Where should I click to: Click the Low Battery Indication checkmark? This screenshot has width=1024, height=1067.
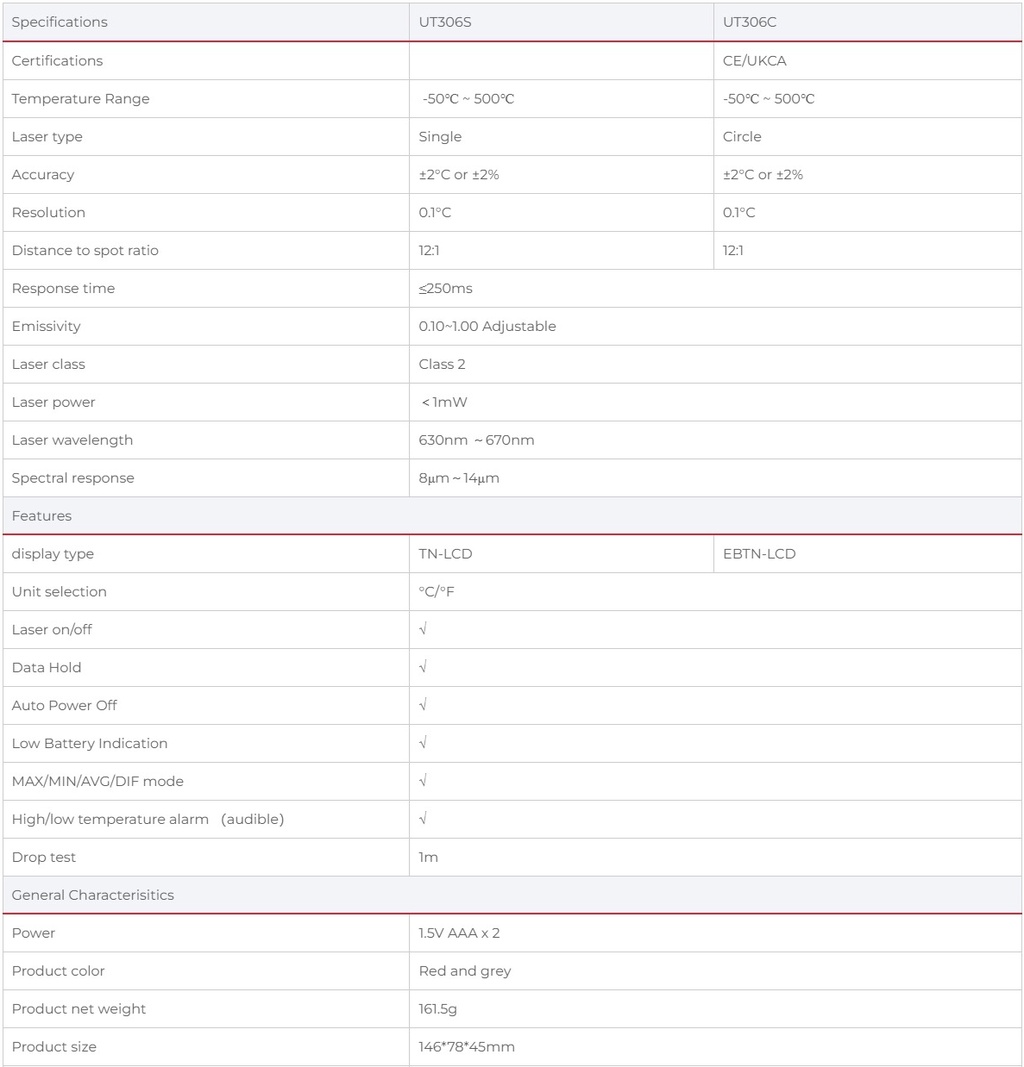coord(423,743)
